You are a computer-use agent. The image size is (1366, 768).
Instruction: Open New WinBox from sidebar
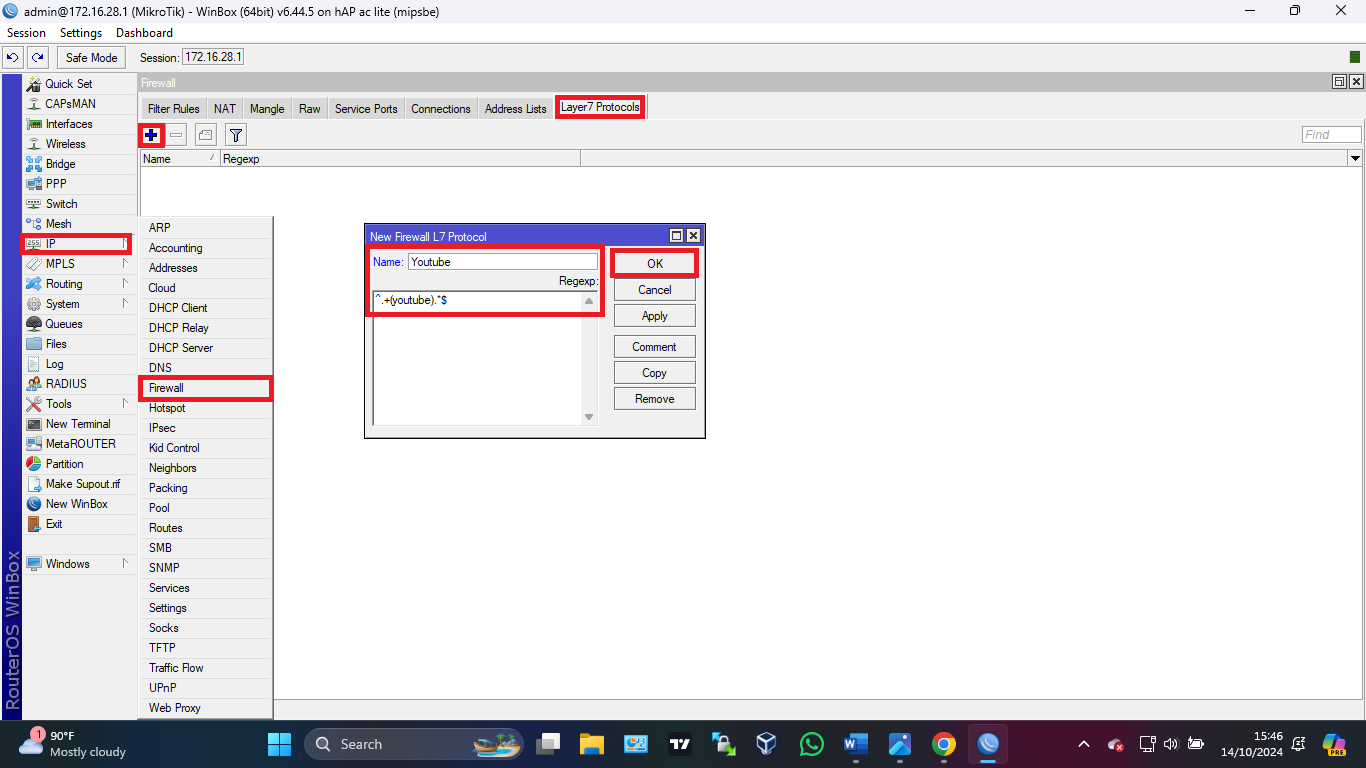(x=77, y=504)
